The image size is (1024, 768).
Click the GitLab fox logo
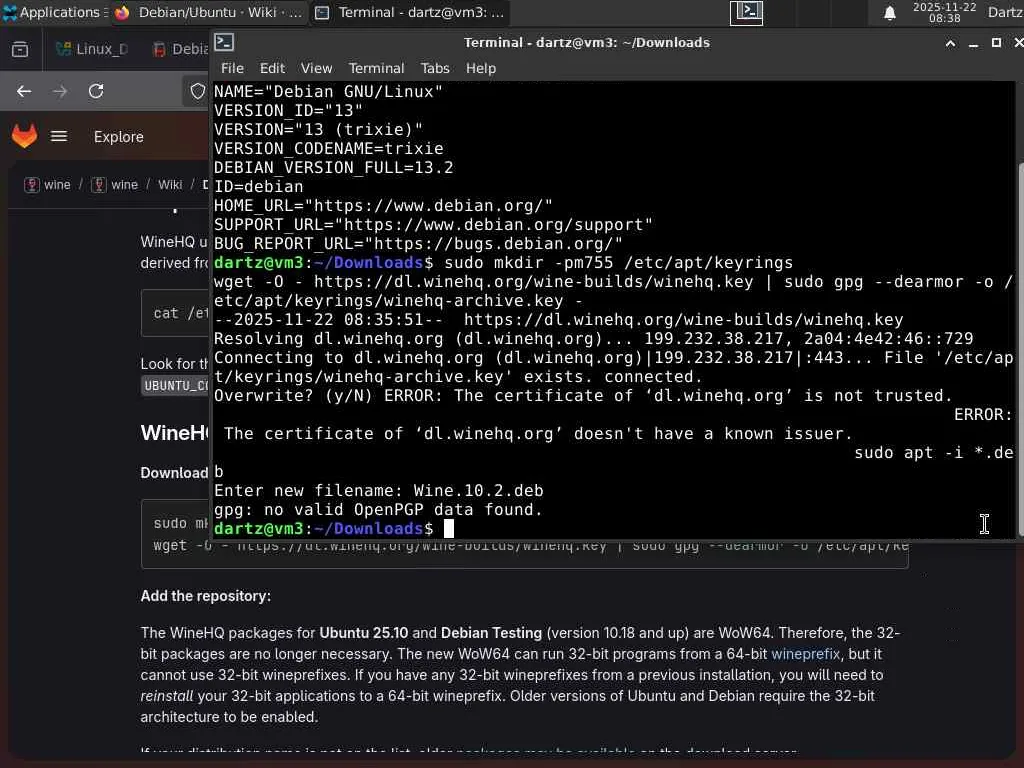[25, 136]
